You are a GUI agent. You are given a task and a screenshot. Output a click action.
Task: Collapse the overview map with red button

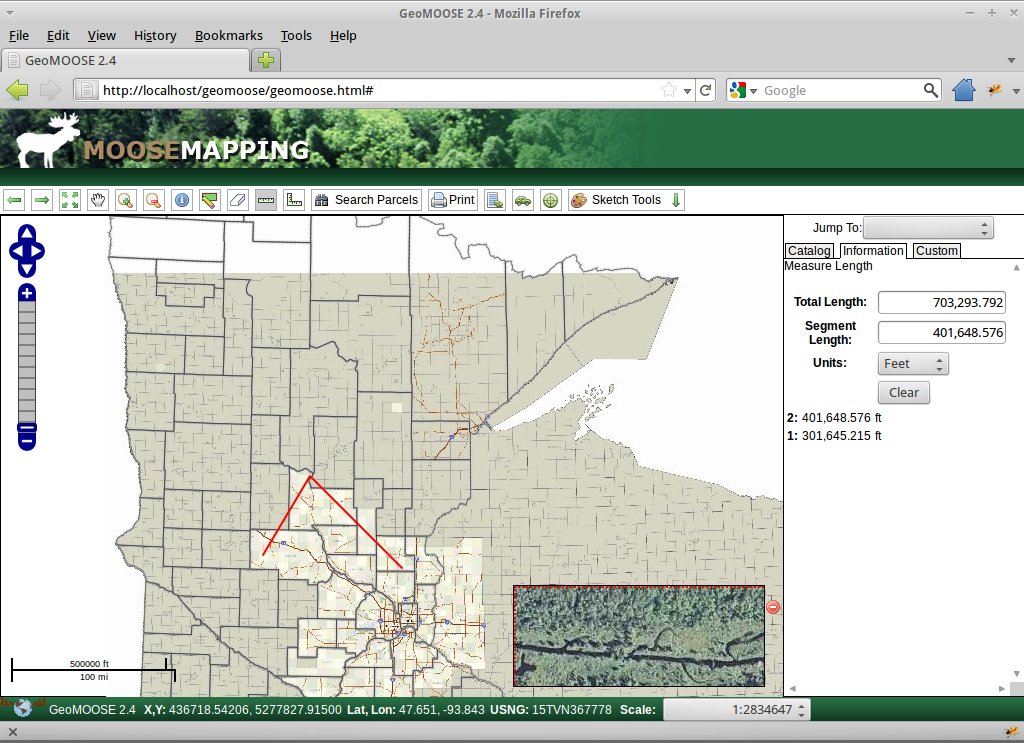(773, 607)
